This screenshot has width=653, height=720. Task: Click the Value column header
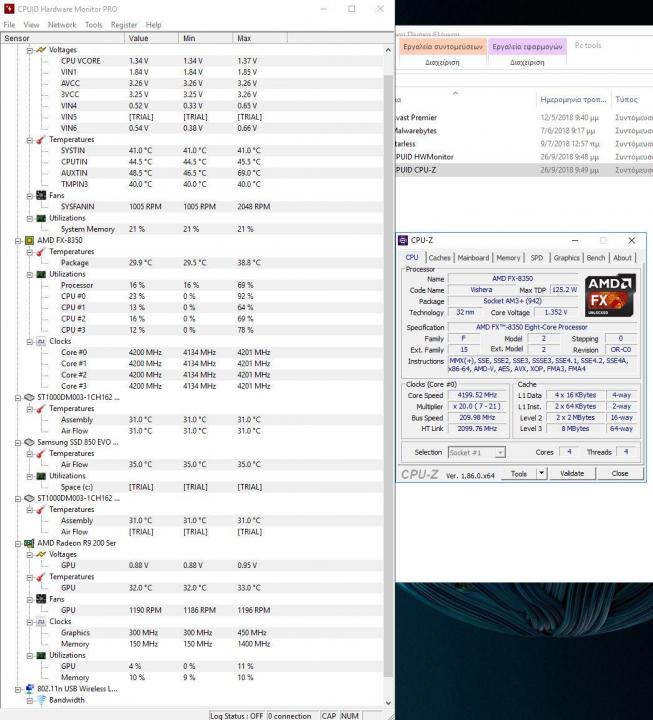[x=151, y=38]
